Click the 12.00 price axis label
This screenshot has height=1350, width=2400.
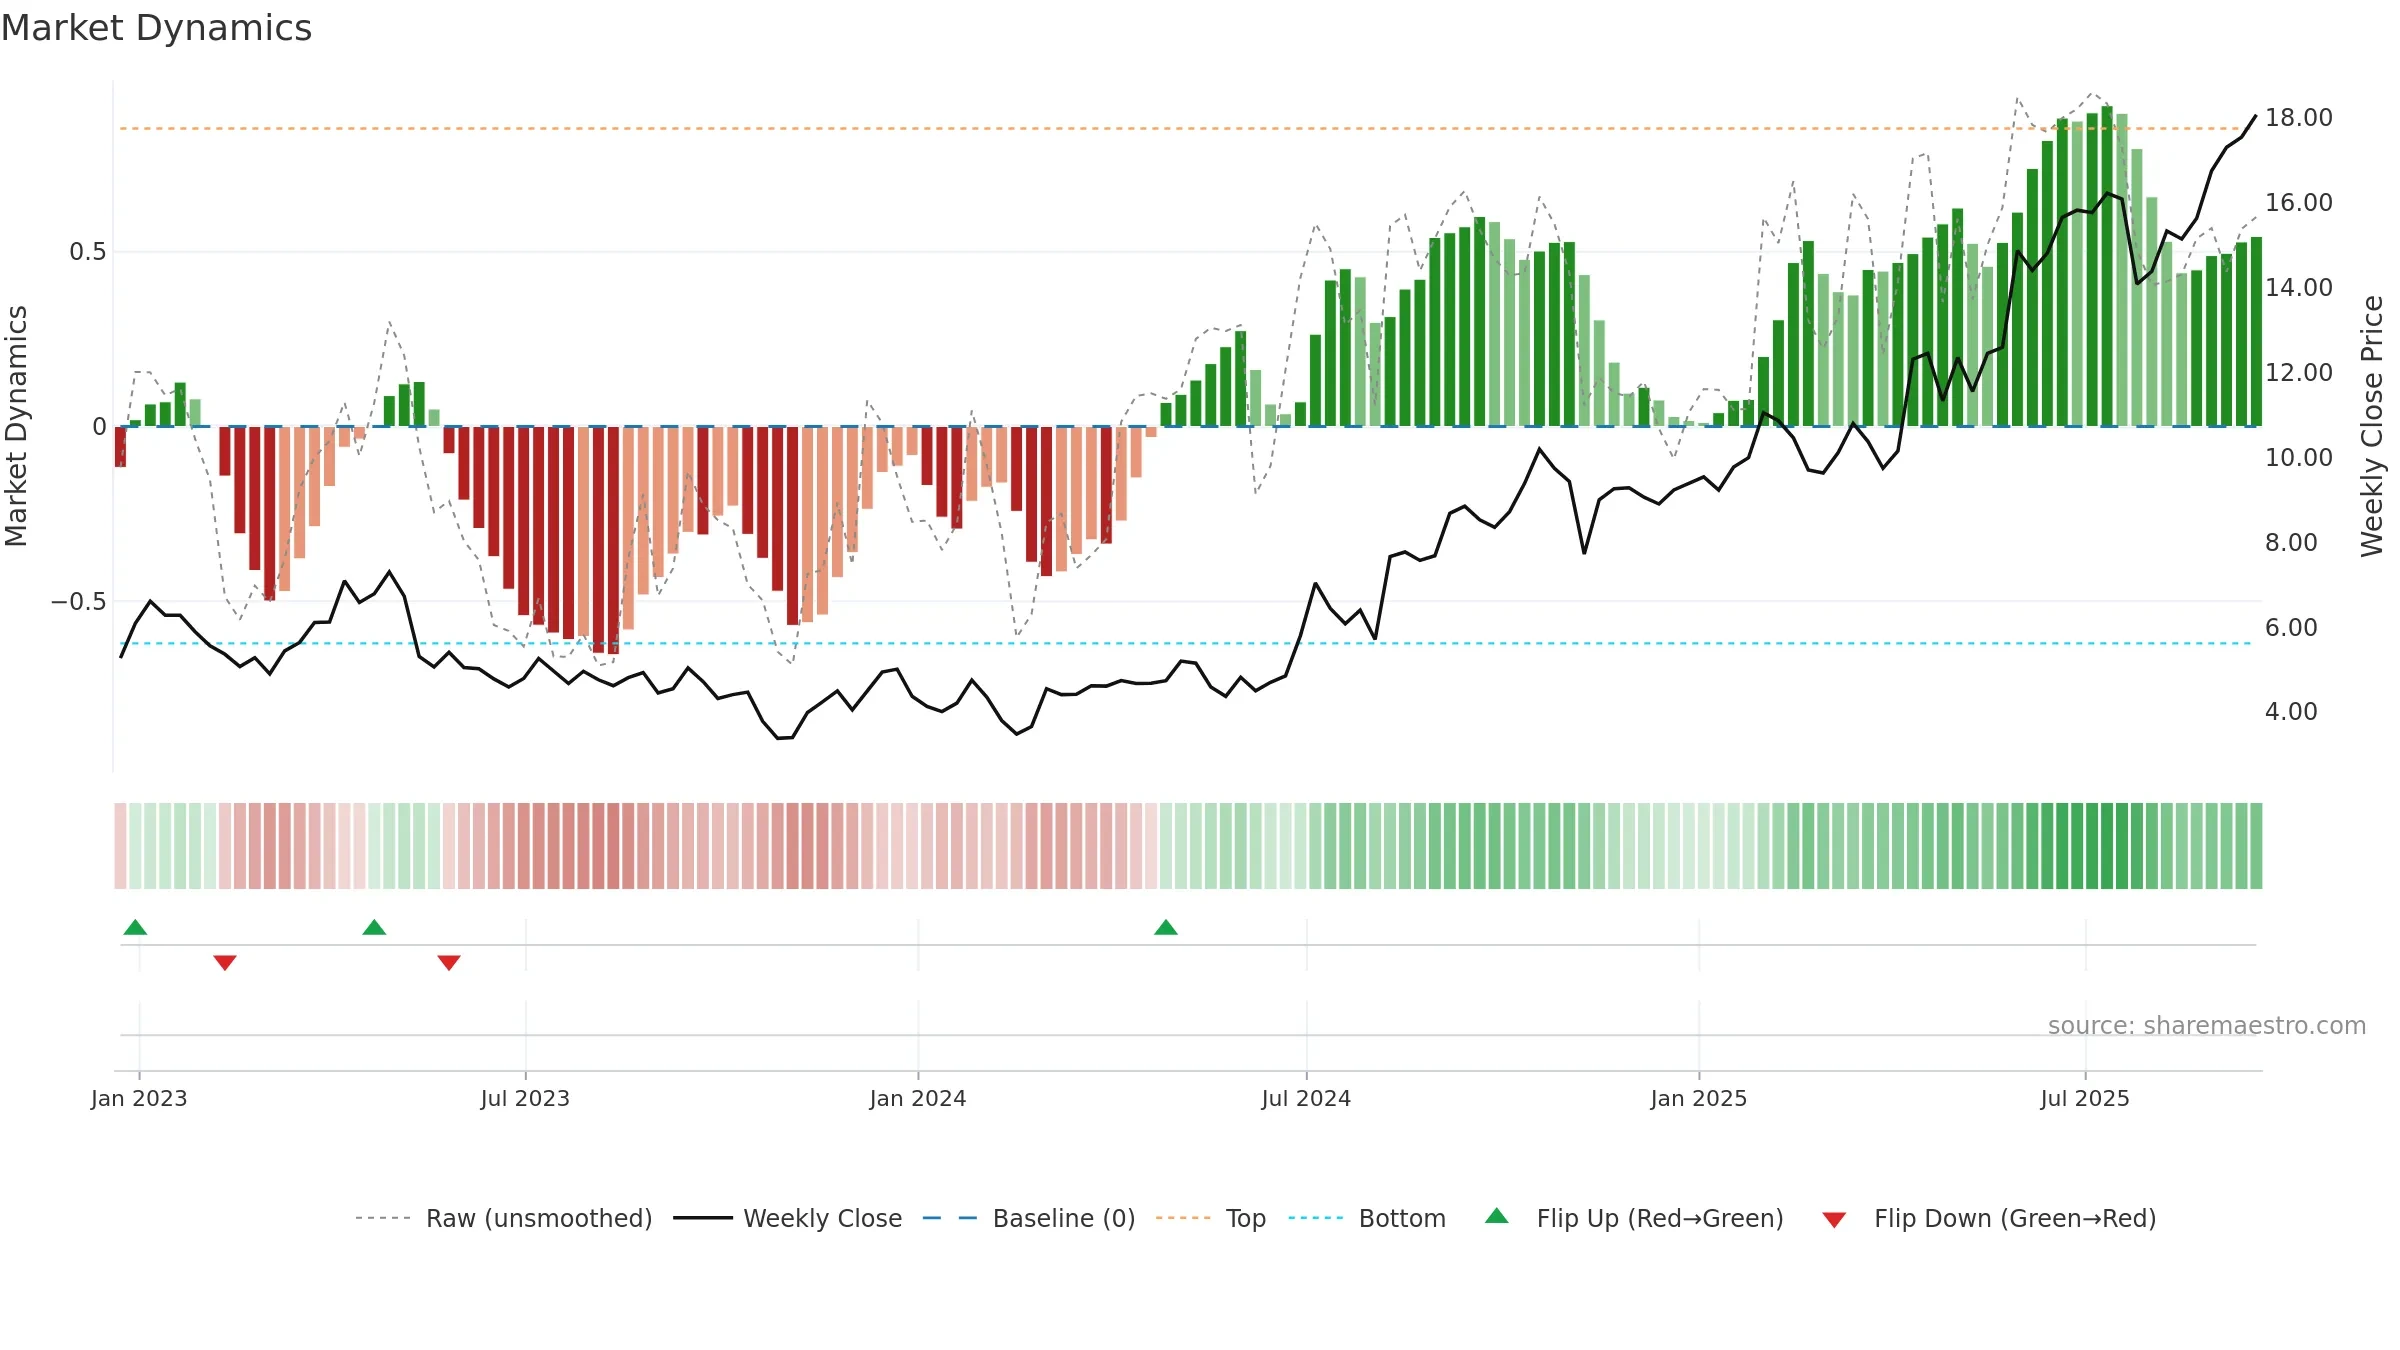(x=2298, y=373)
